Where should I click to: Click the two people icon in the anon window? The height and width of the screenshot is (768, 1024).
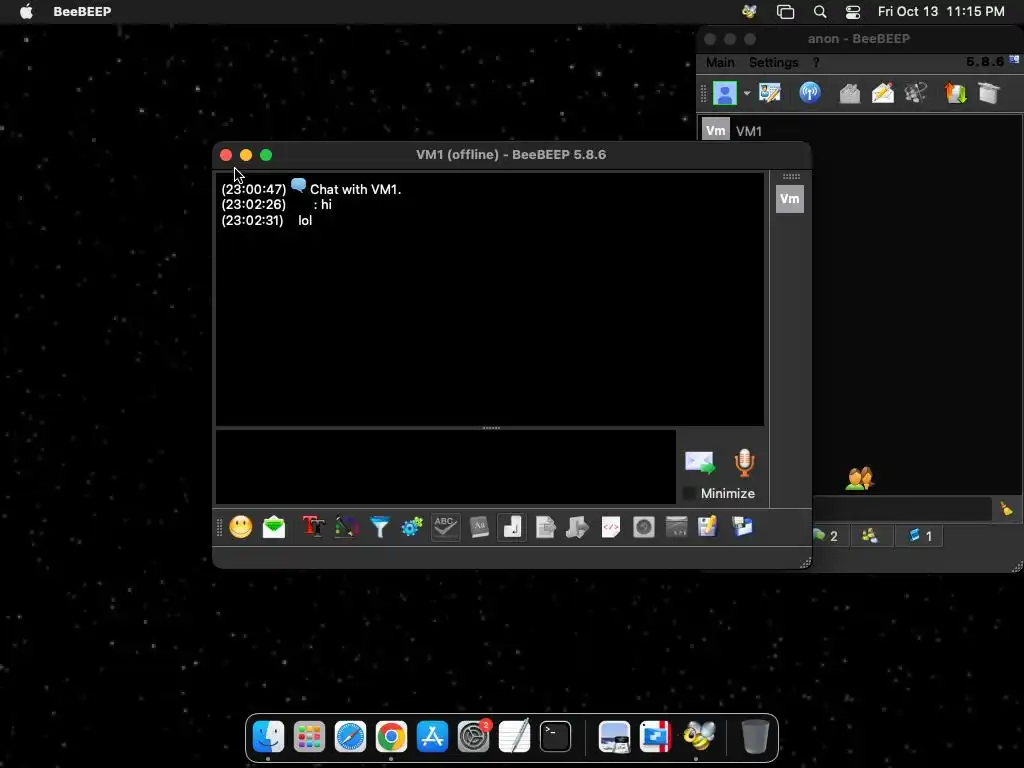[x=859, y=479]
